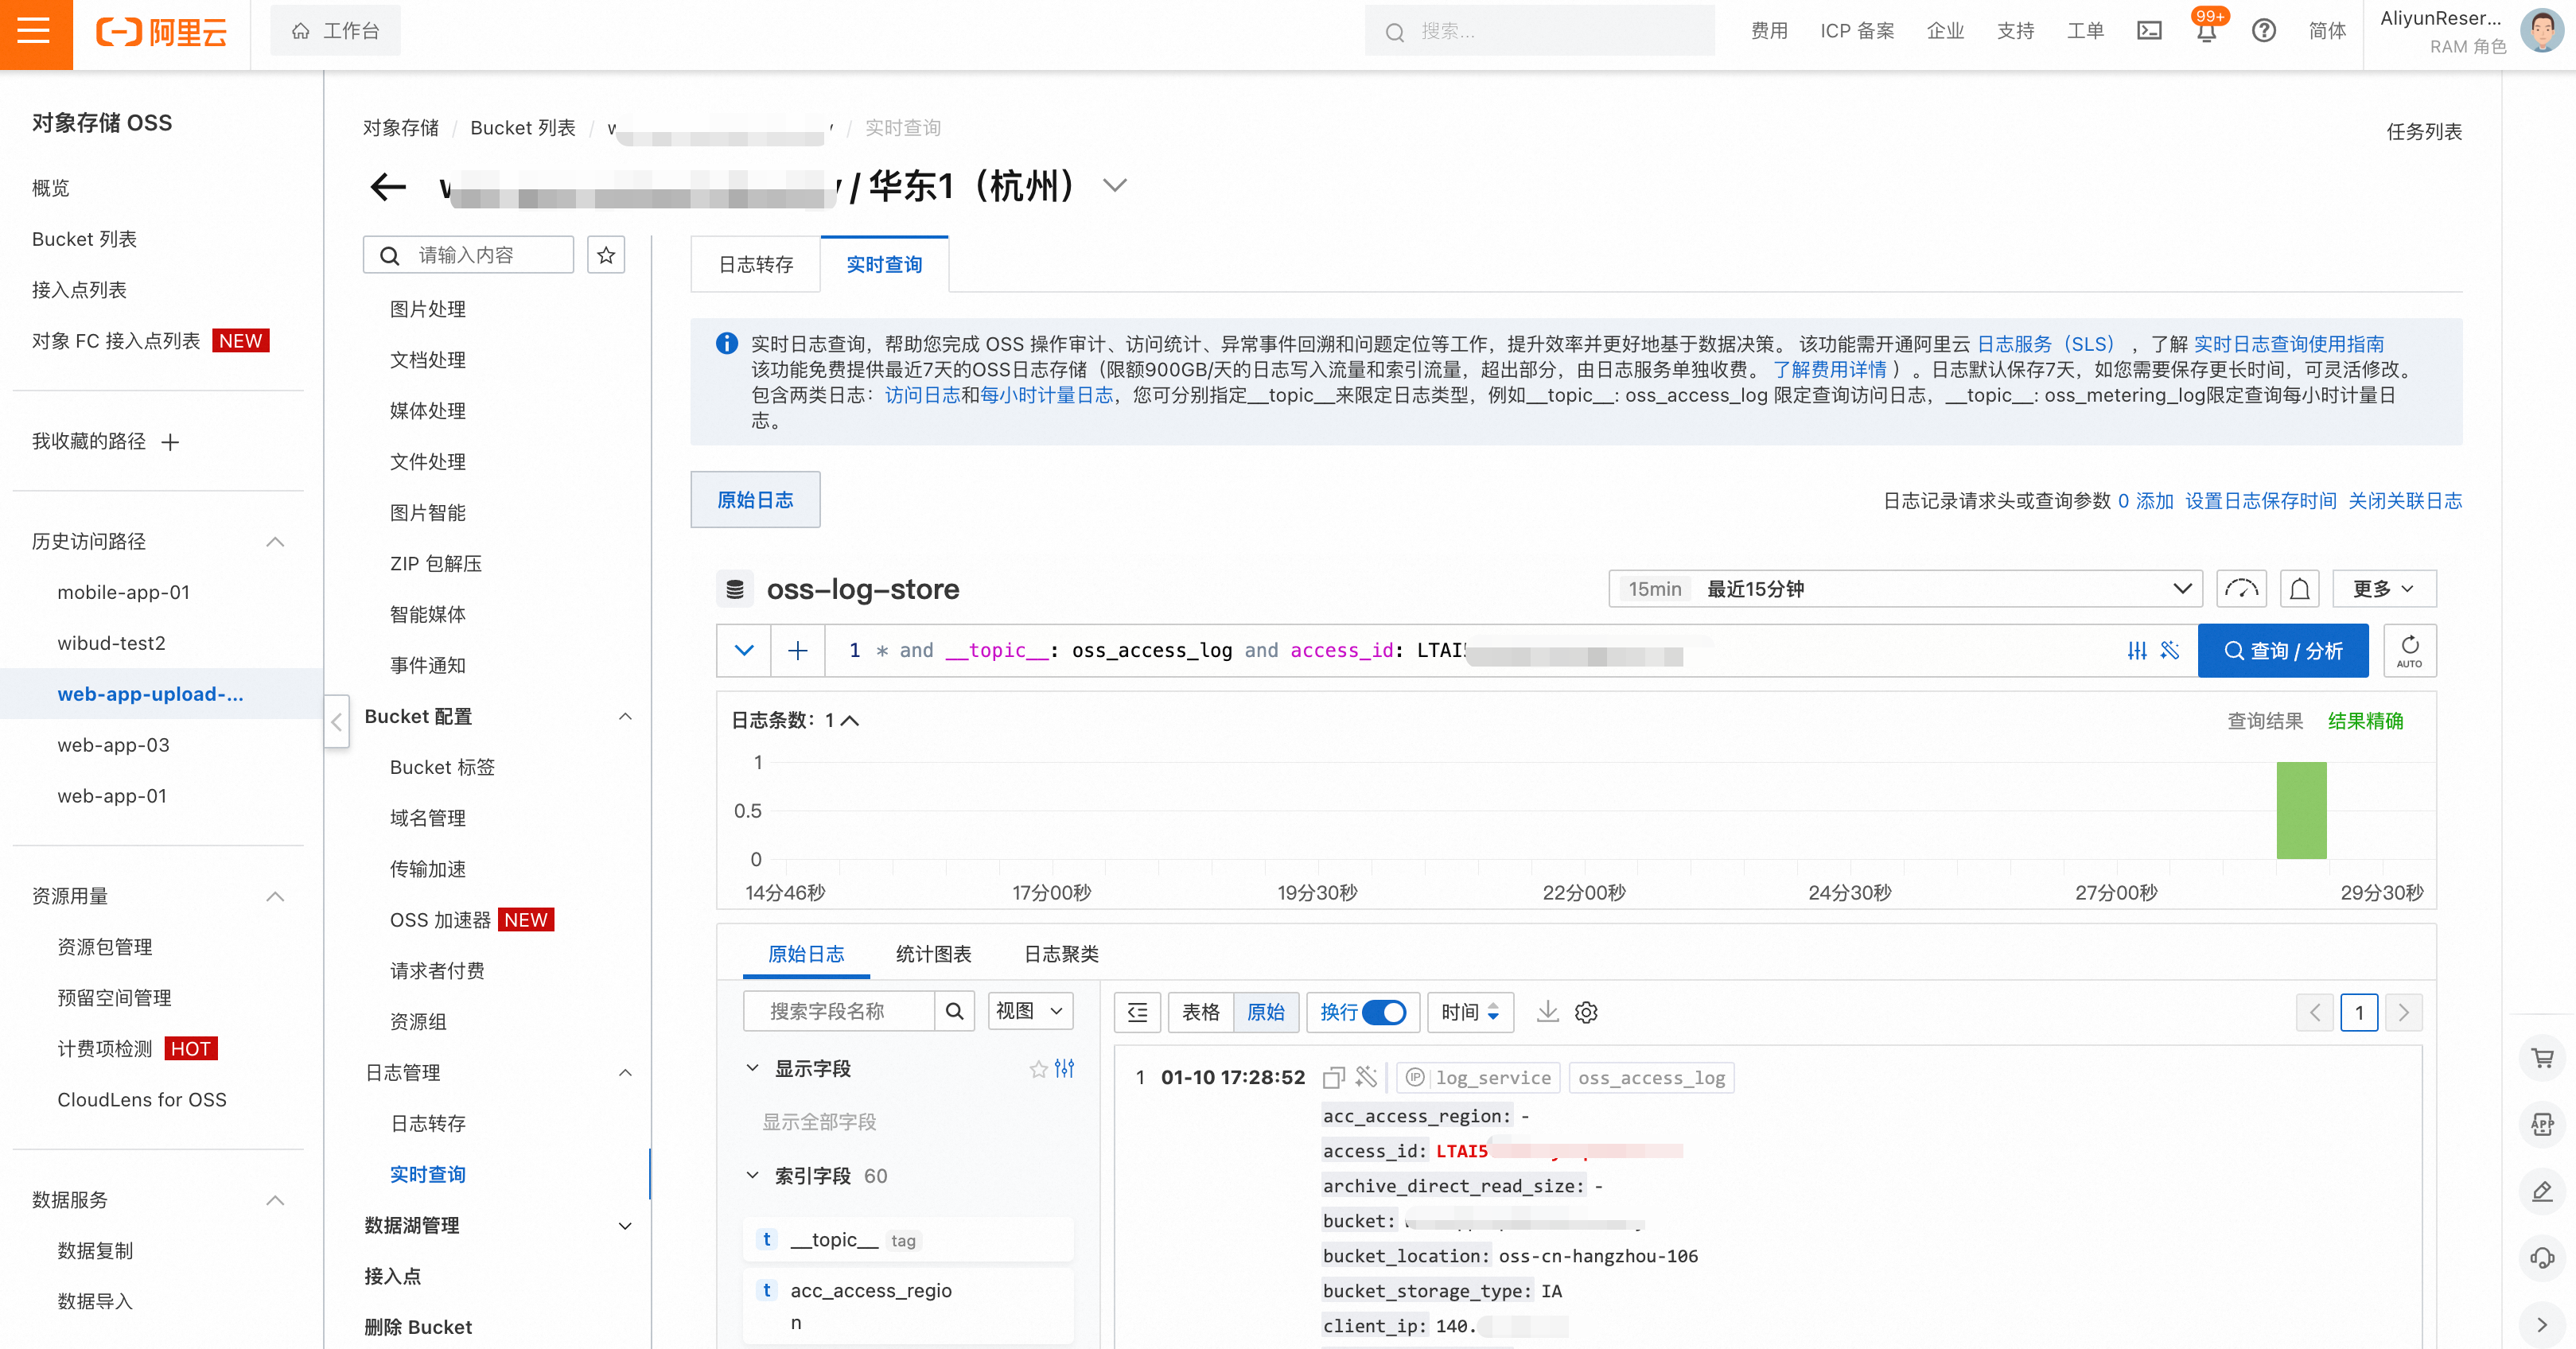Click the alert bell icon beside time selector

pos(2299,589)
